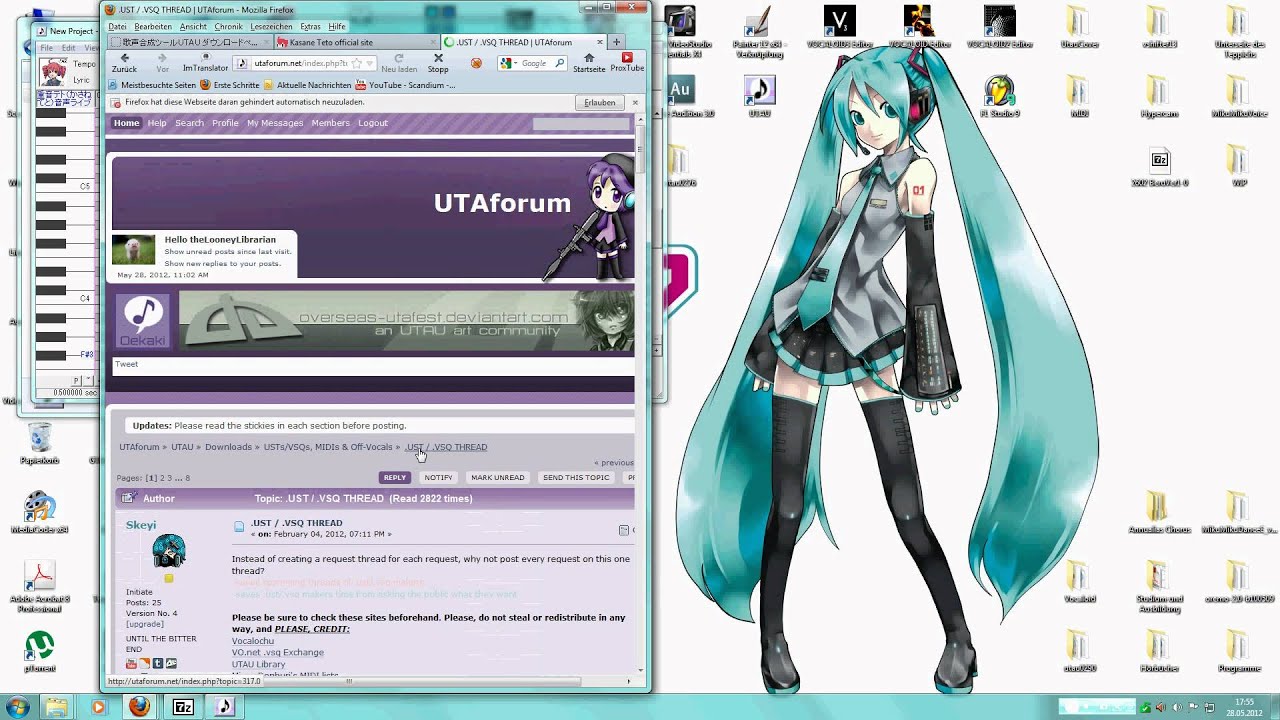1280x720 pixels.
Task: Open the VOCALOID2 Editor desktop shortcut
Action: coord(1000,28)
